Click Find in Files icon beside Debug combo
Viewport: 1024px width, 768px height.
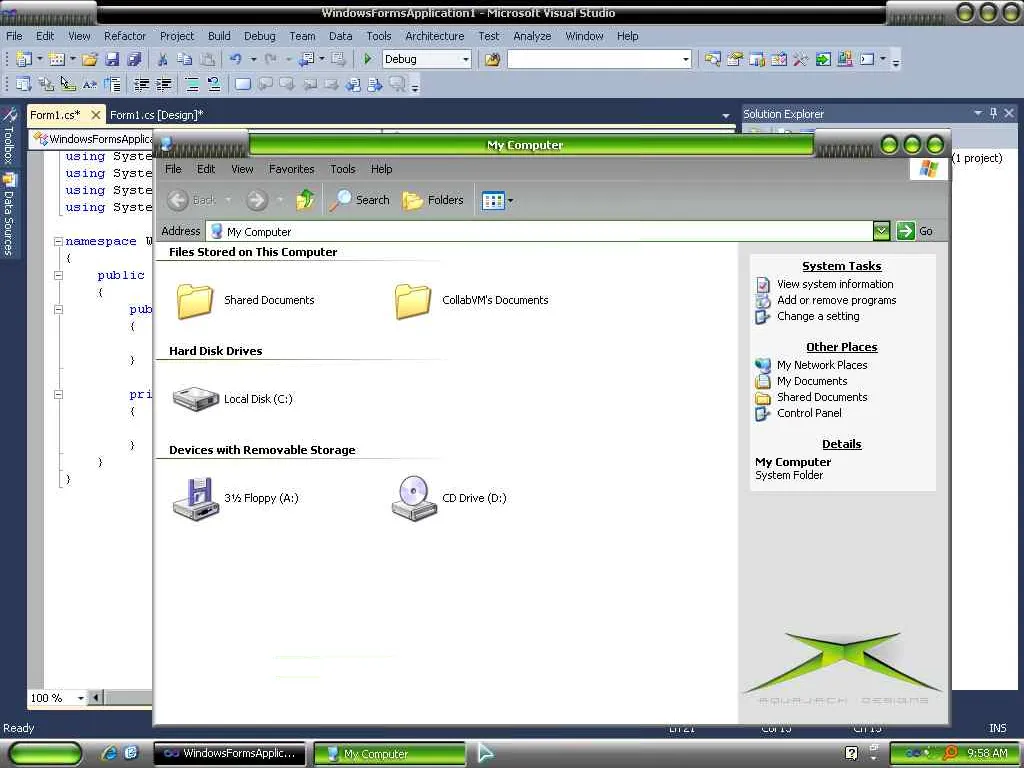(492, 59)
